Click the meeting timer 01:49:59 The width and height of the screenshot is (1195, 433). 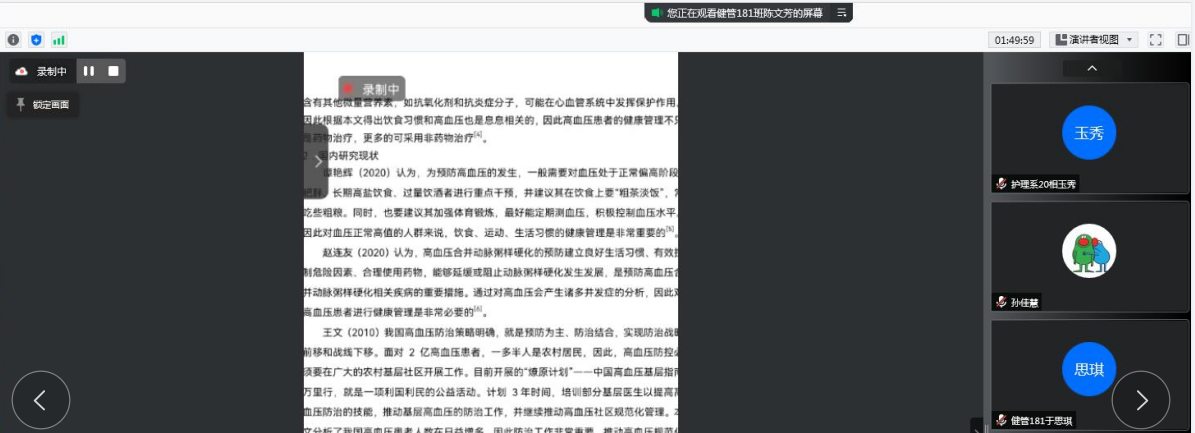[x=1014, y=40]
